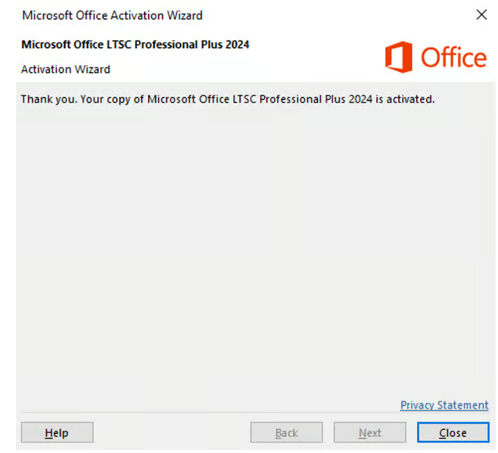498x453 pixels.
Task: Click the "Microsoft Office Activation Wizard" title bar text
Action: [x=112, y=15]
